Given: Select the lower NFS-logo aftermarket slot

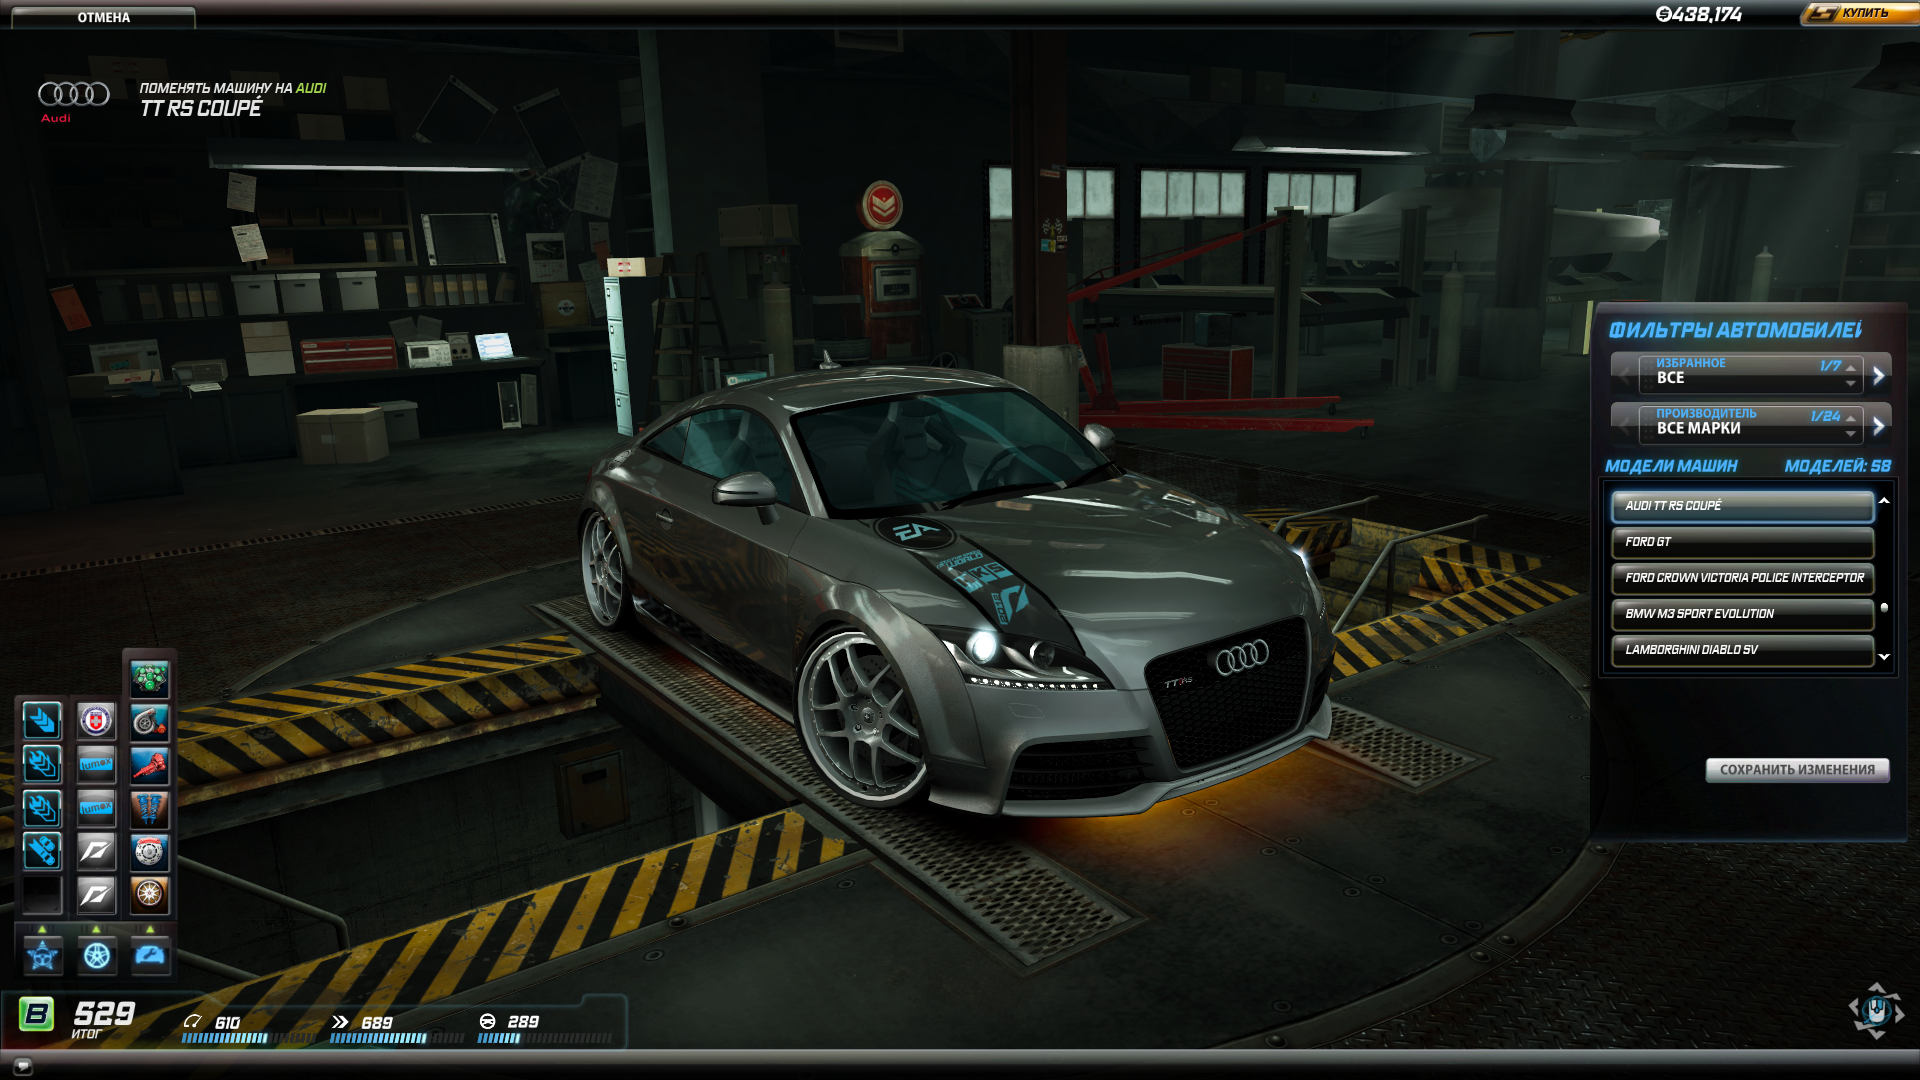Looking at the screenshot, I should pyautogui.click(x=96, y=895).
